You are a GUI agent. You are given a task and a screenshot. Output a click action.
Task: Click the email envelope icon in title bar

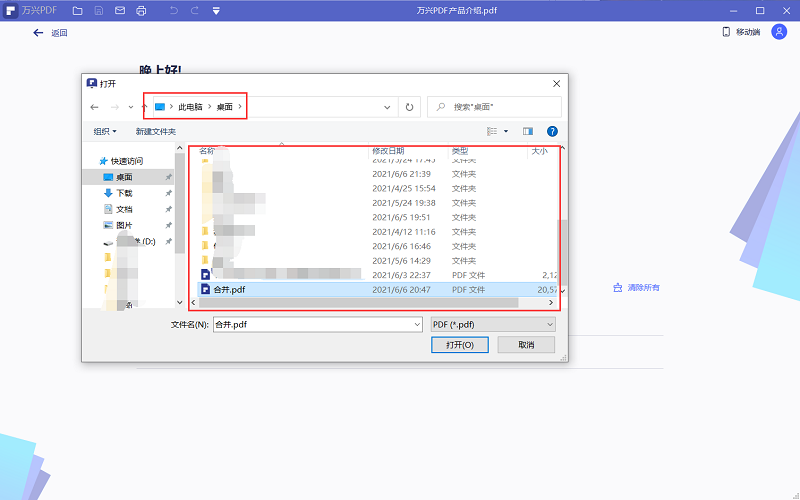coord(120,10)
